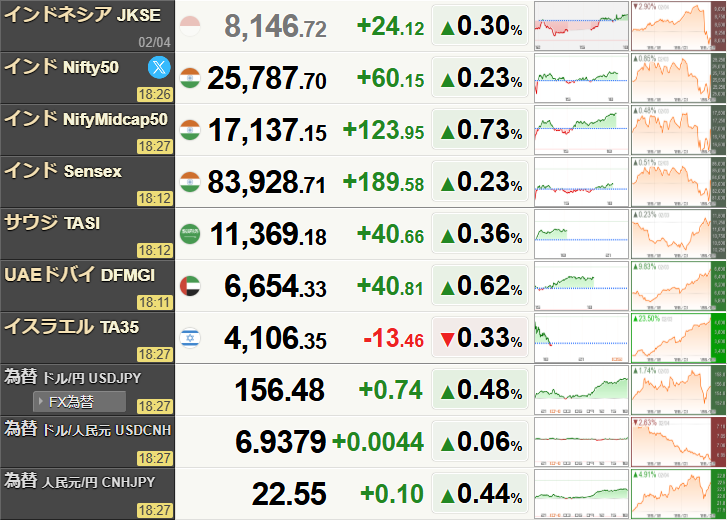Open NifyMidcap50 intraday chart thumbnail
The width and height of the screenshot is (727, 520).
(x=581, y=130)
